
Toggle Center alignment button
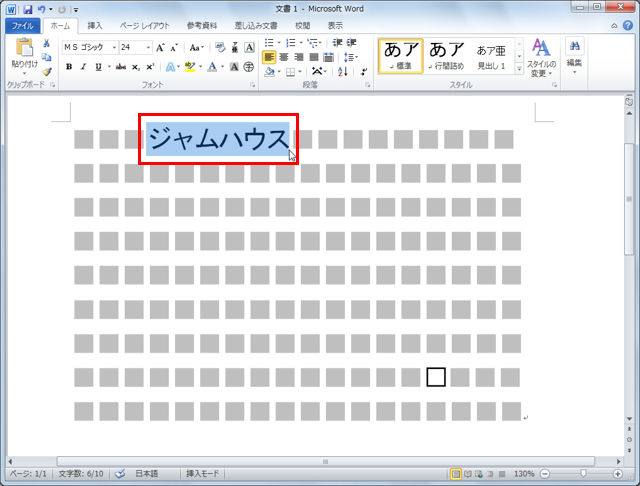[x=284, y=57]
